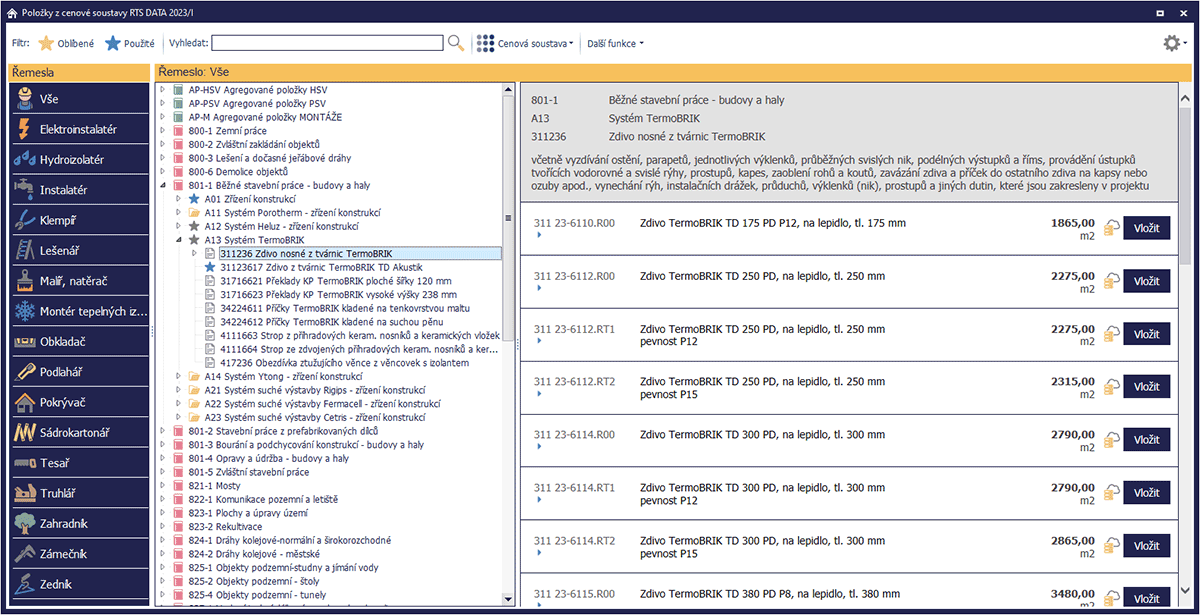The height and width of the screenshot is (615, 1200).
Task: Select A14 Systém Ytong - zřízení konstrukcí
Action: (x=285, y=377)
